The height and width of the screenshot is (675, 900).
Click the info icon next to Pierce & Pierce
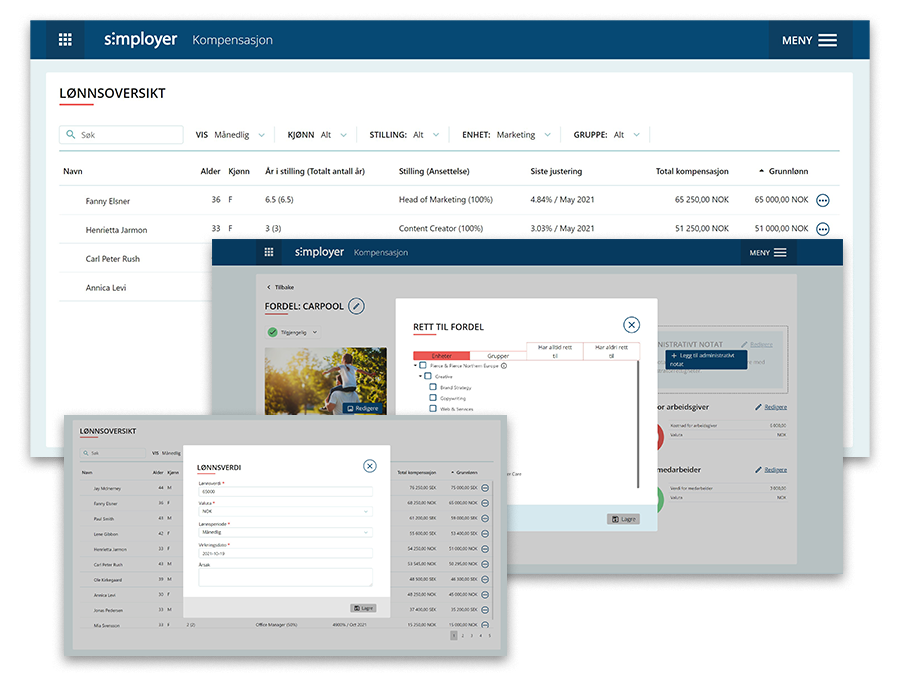pos(504,366)
